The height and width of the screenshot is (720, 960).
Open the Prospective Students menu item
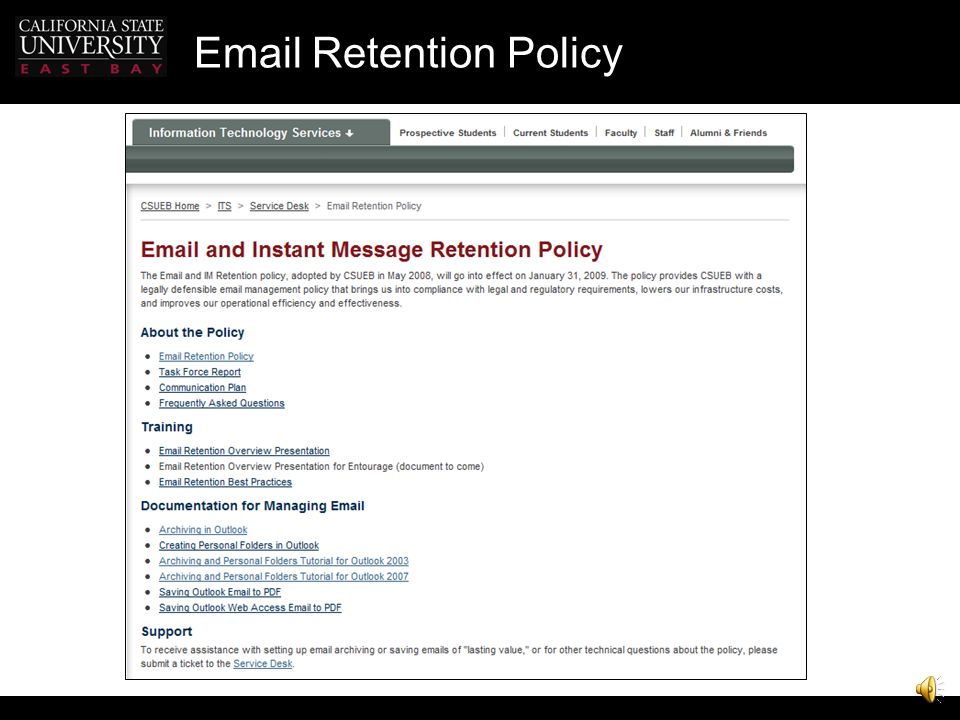448,133
